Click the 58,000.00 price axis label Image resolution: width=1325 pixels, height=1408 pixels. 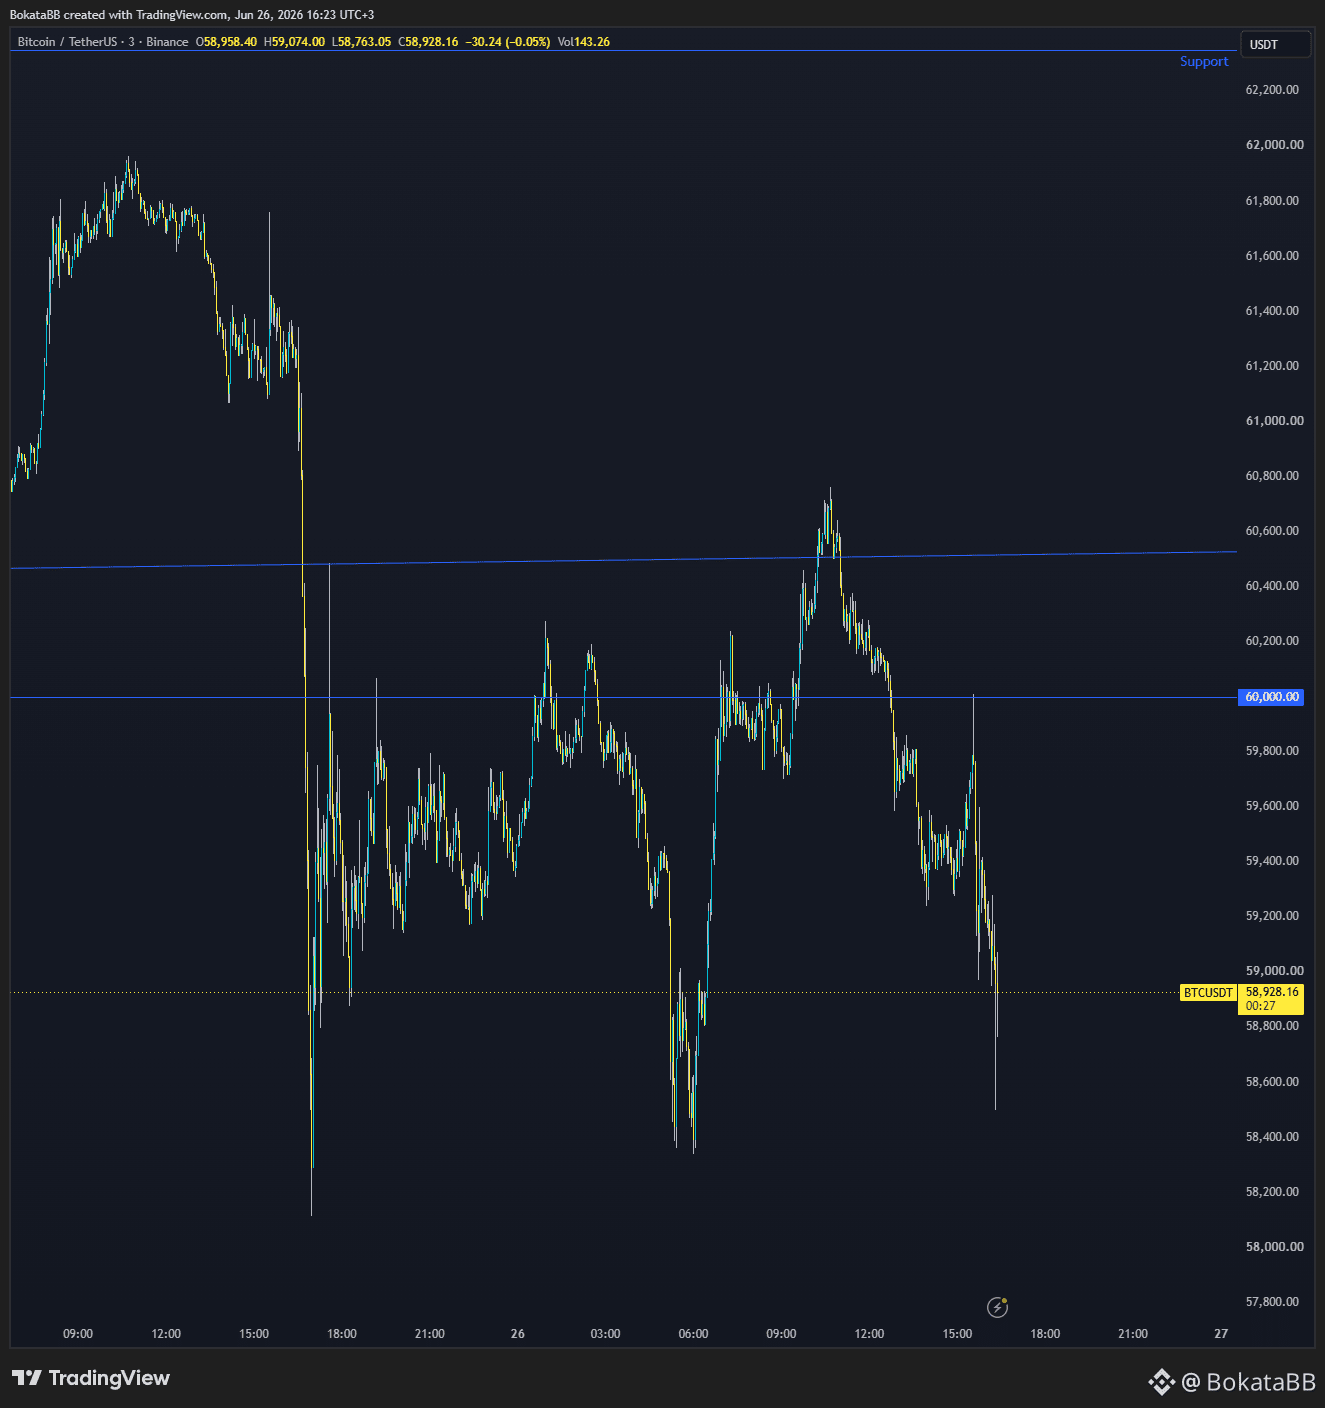[1274, 1247]
